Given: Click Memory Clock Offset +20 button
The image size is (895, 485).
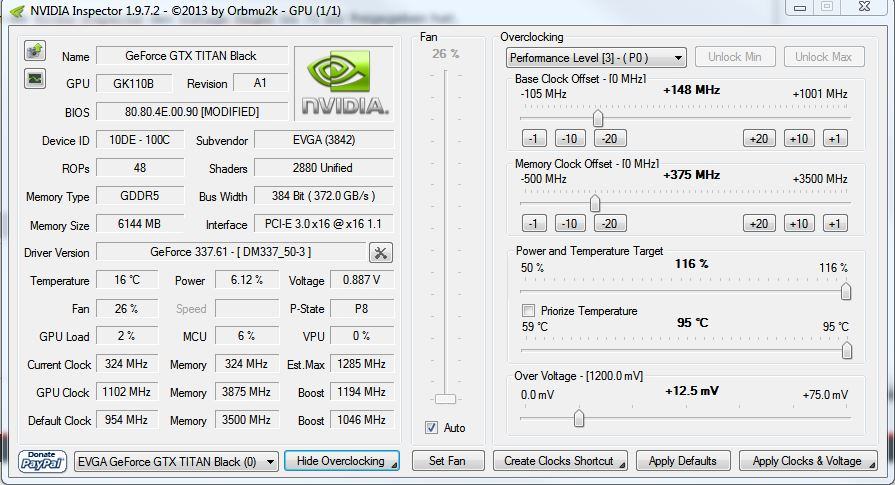Looking at the screenshot, I should [x=759, y=223].
